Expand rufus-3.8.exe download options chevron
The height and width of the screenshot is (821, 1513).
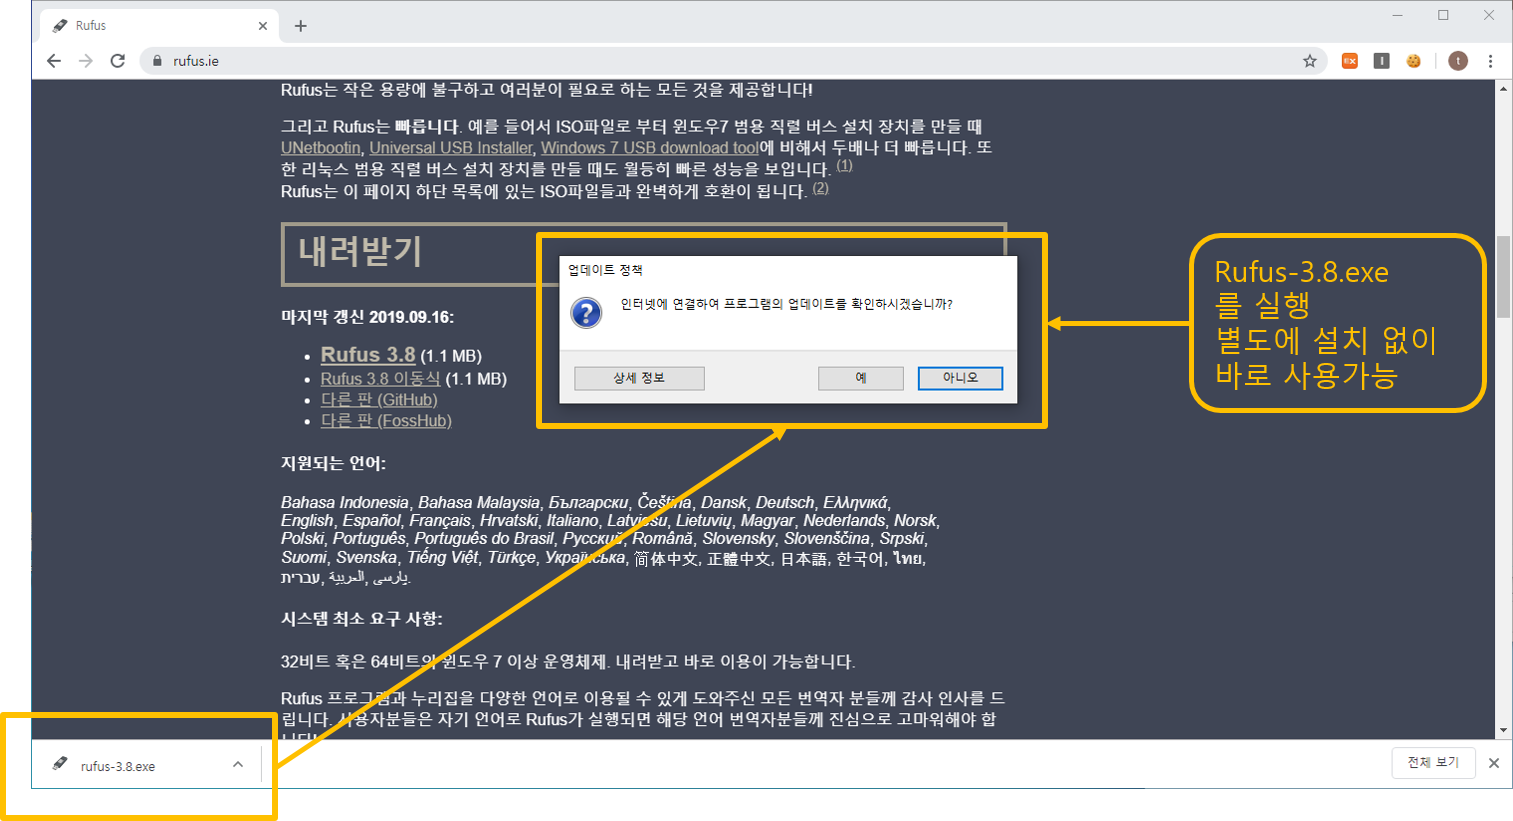[238, 765]
